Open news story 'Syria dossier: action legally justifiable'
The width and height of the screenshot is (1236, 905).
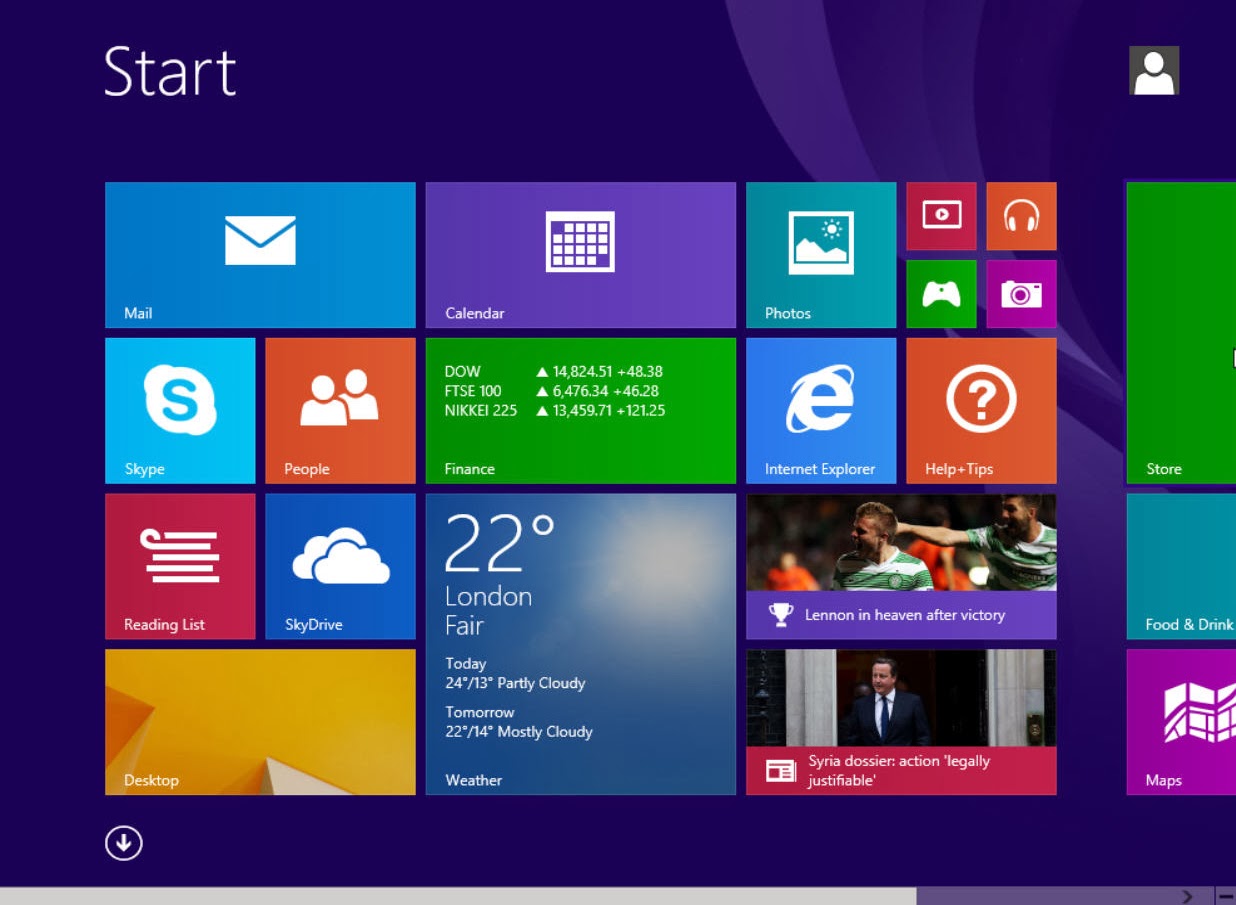[901, 722]
